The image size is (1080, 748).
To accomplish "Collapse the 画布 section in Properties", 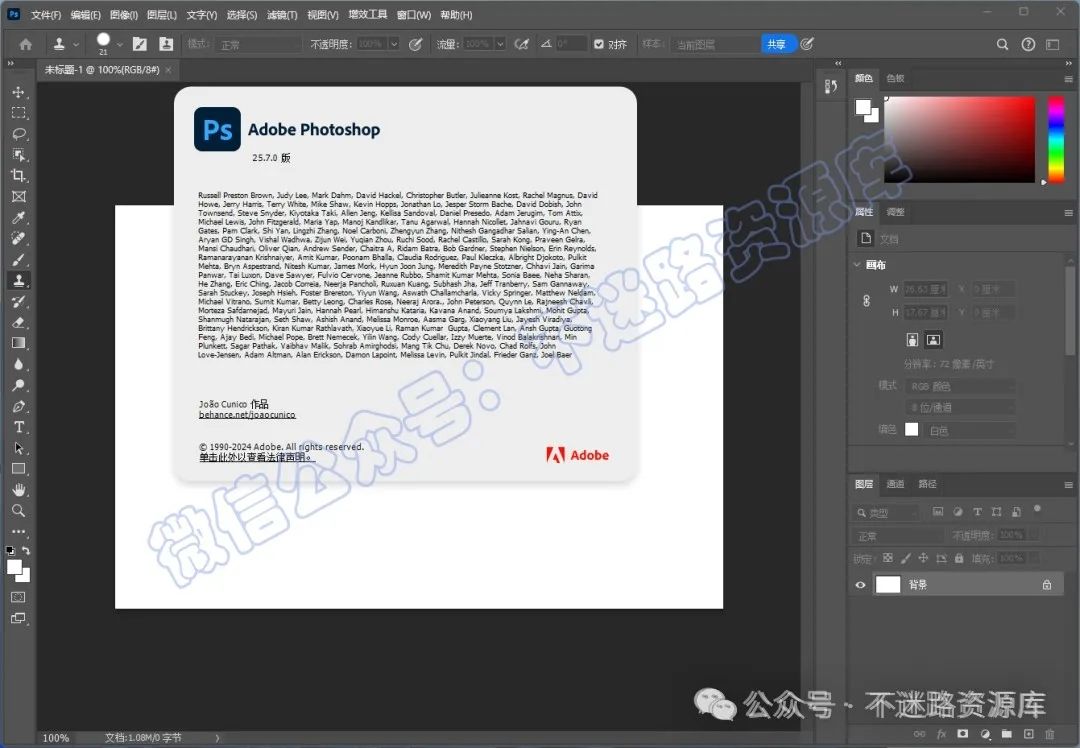I will tap(858, 264).
